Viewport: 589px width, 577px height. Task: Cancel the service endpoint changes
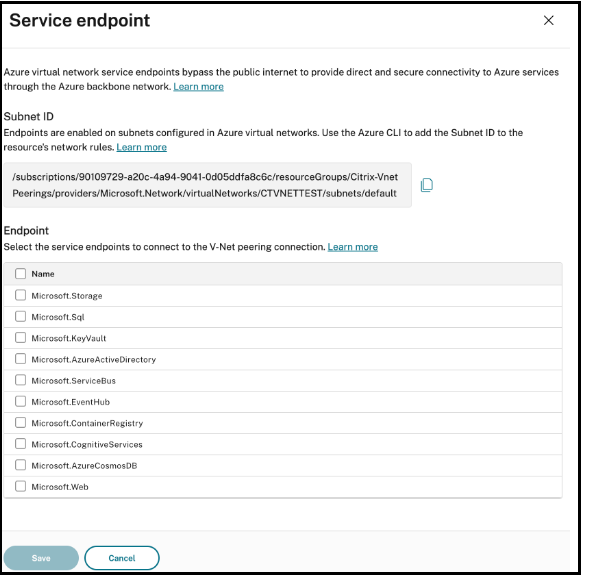pyautogui.click(x=122, y=558)
